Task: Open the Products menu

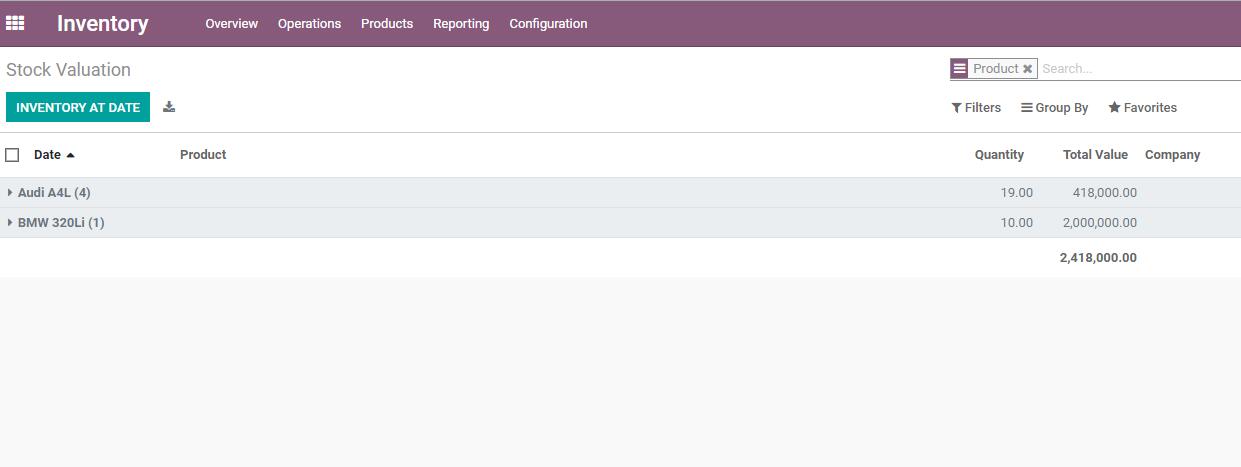Action: [x=387, y=24]
